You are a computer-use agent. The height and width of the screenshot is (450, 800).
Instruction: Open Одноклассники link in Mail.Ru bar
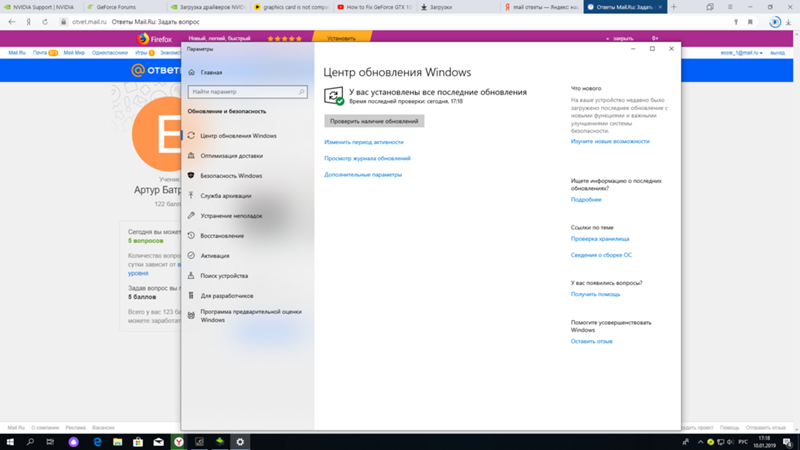(x=110, y=53)
